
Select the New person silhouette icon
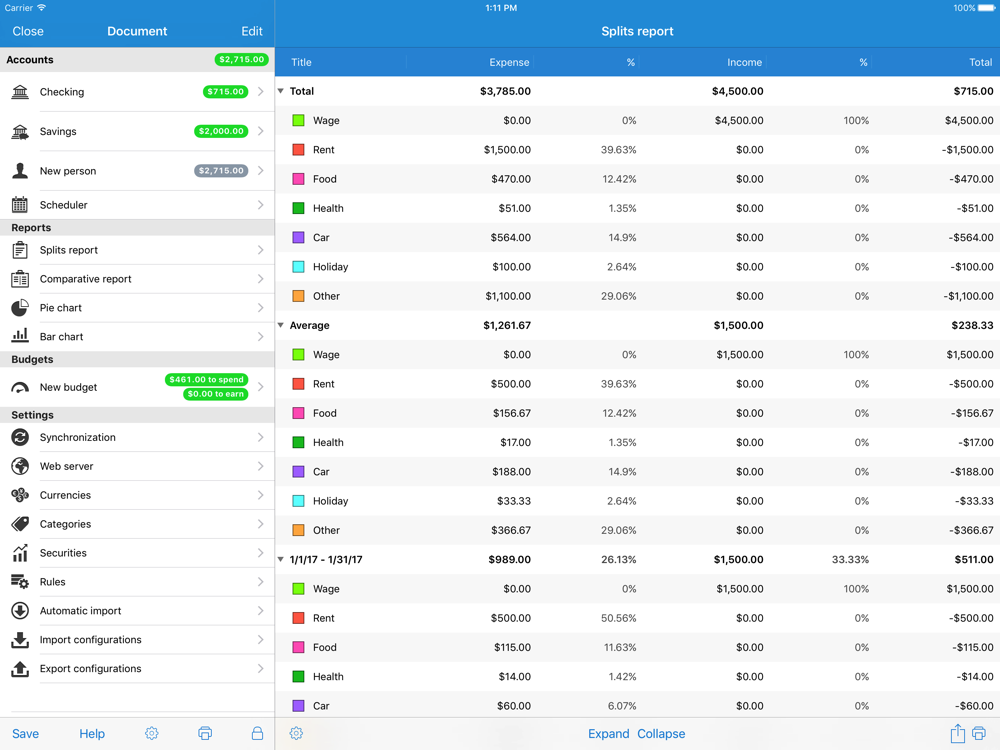pos(20,171)
